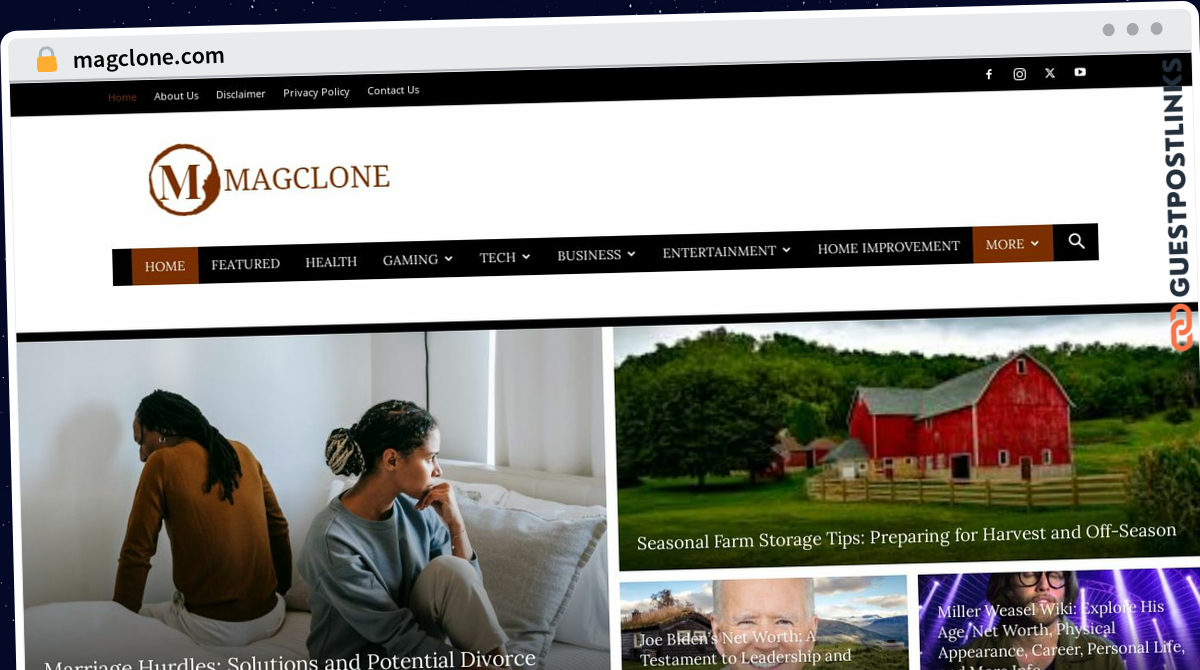Click the padlock icon beside magclone.com

click(47, 60)
